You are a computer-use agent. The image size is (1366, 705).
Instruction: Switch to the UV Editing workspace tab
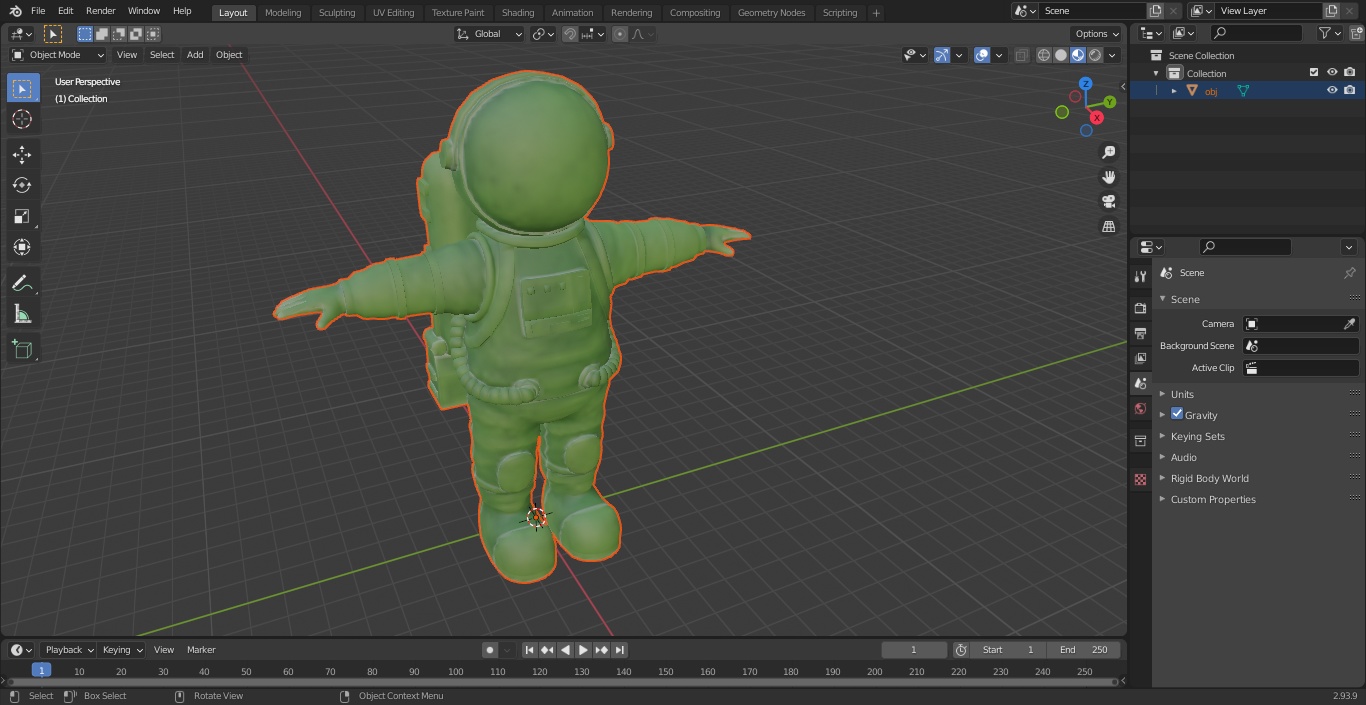[x=393, y=13]
